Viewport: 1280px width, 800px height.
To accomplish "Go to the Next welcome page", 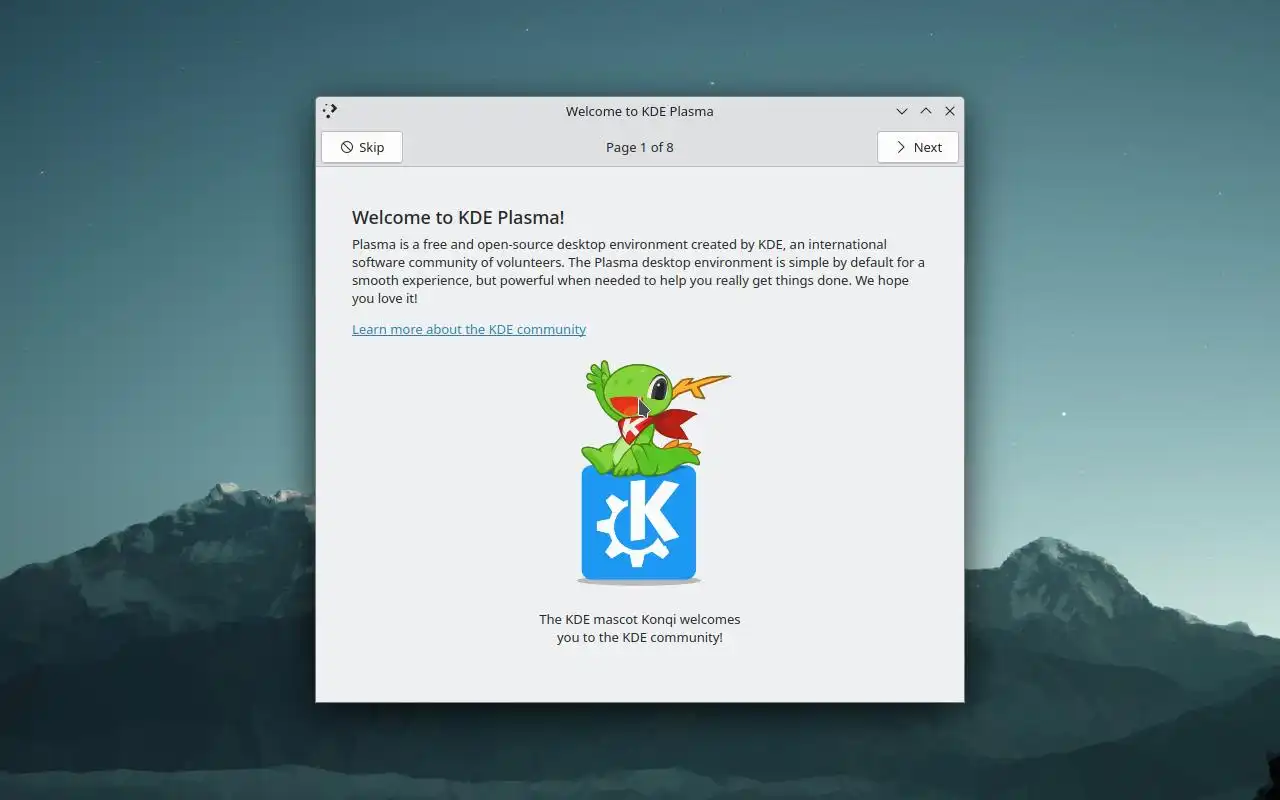I will (917, 147).
